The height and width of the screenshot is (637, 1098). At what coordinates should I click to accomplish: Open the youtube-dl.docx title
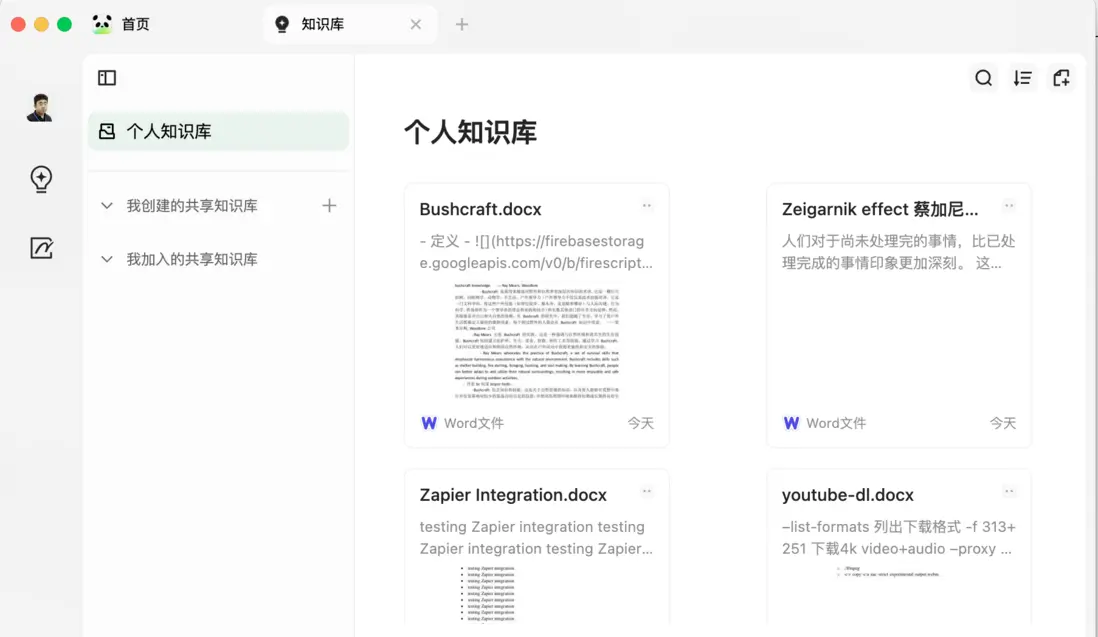pos(847,495)
